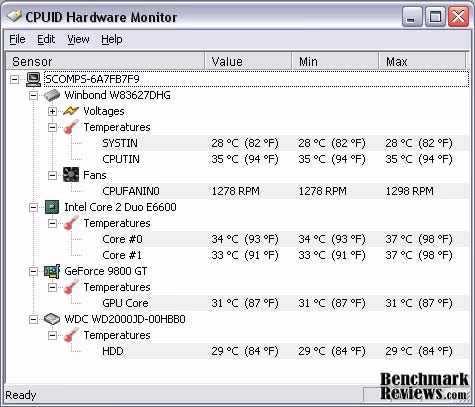475x407 pixels.
Task: Collapse the Winbond W83627DHG node
Action: pyautogui.click(x=33, y=95)
